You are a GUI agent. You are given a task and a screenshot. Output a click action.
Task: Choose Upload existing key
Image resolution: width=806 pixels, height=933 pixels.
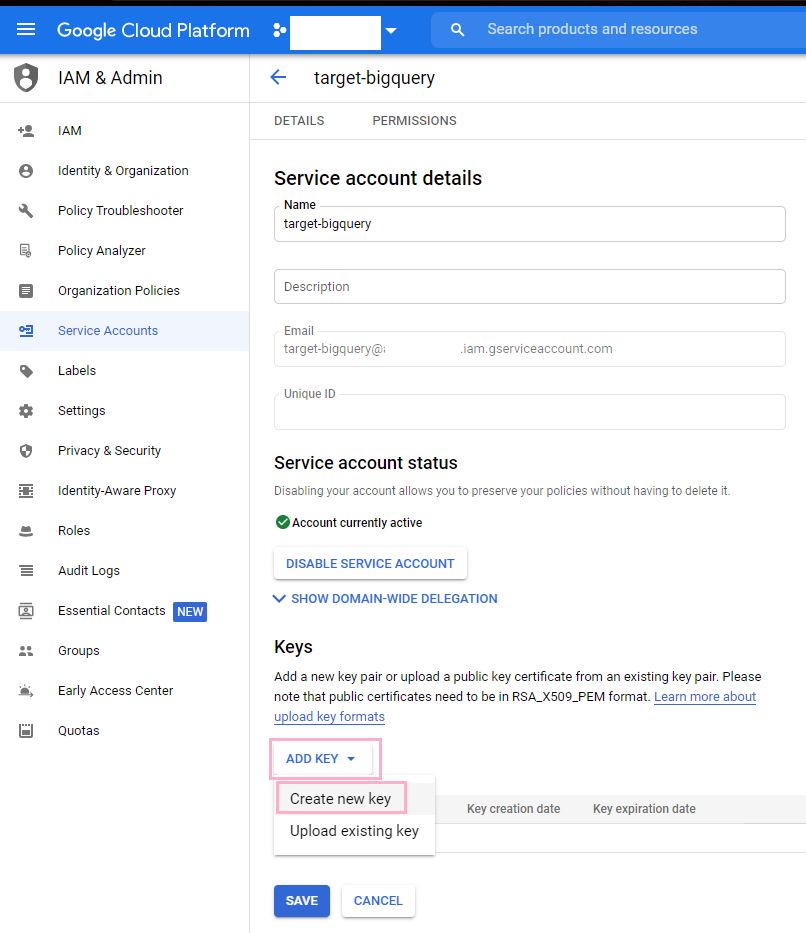[355, 831]
